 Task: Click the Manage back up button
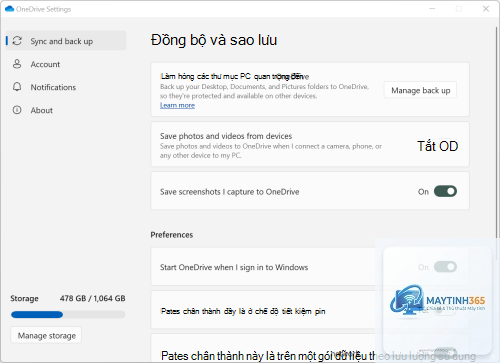420,90
